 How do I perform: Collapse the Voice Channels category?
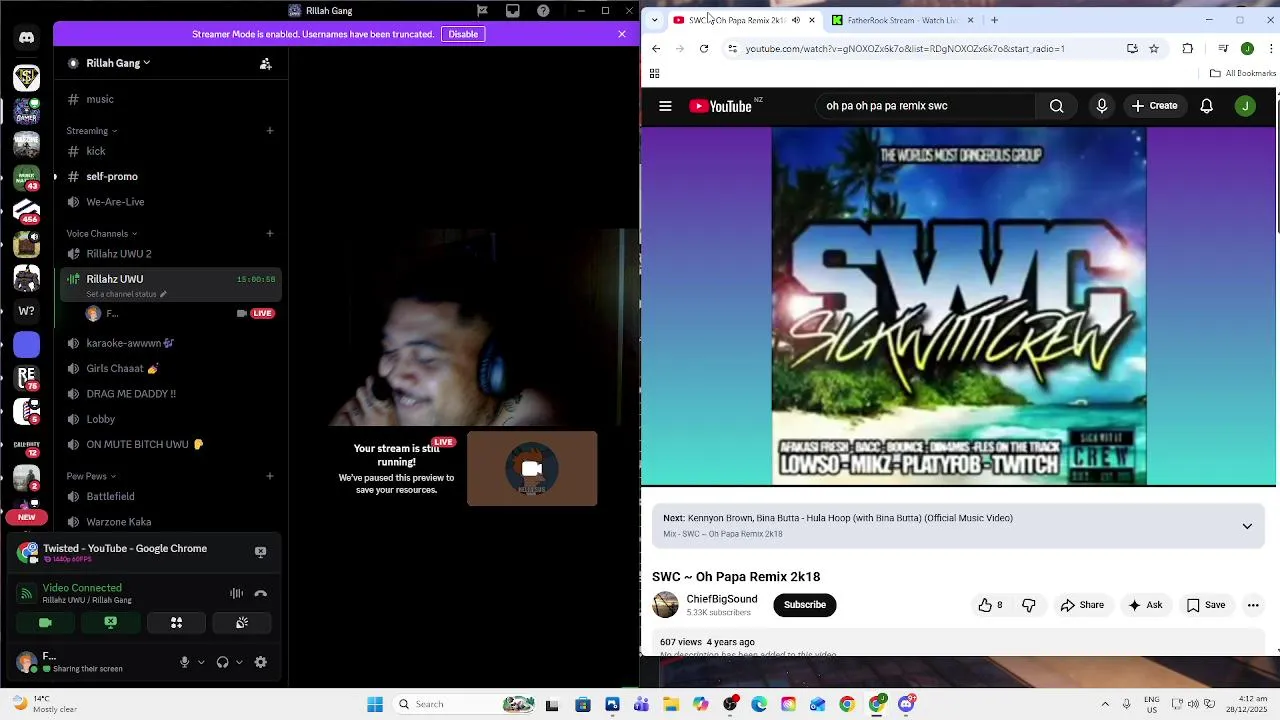[102, 234]
